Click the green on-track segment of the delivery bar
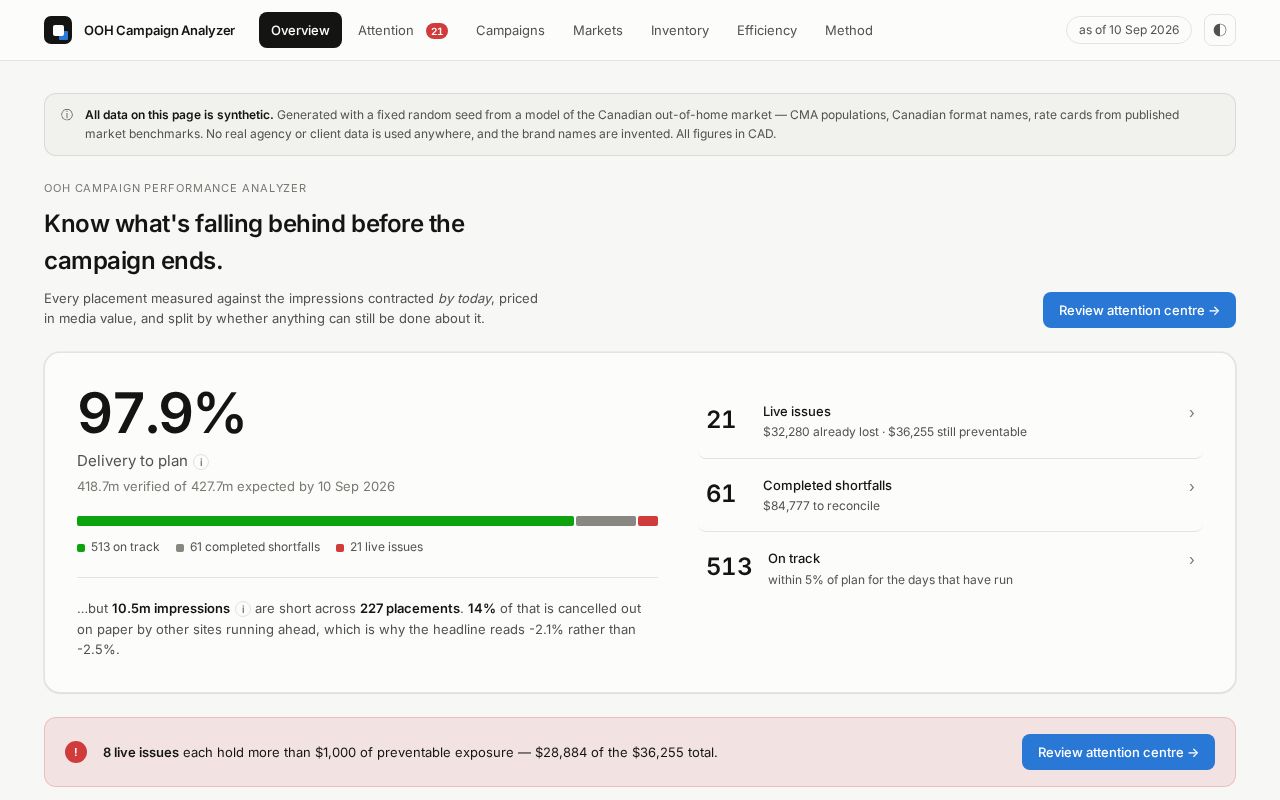 325,521
